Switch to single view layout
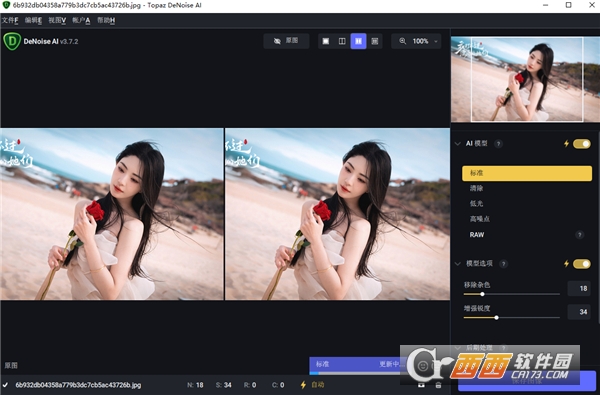Image resolution: width=600 pixels, height=395 pixels. [326, 41]
